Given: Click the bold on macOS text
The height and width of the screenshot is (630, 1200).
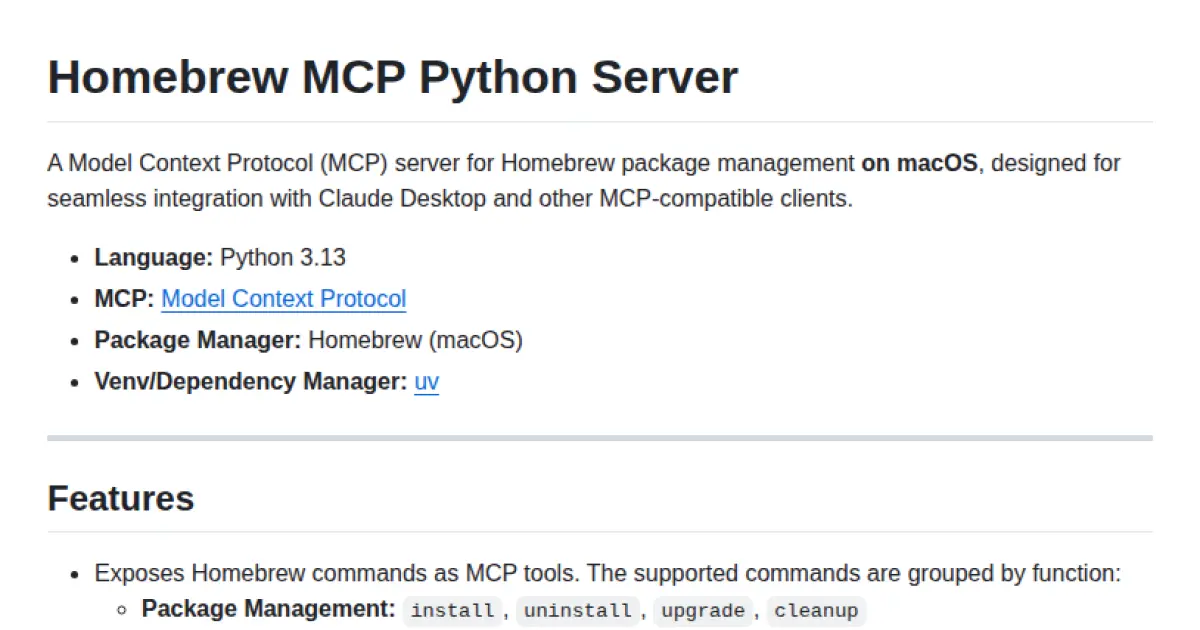Looking at the screenshot, I should (919, 163).
